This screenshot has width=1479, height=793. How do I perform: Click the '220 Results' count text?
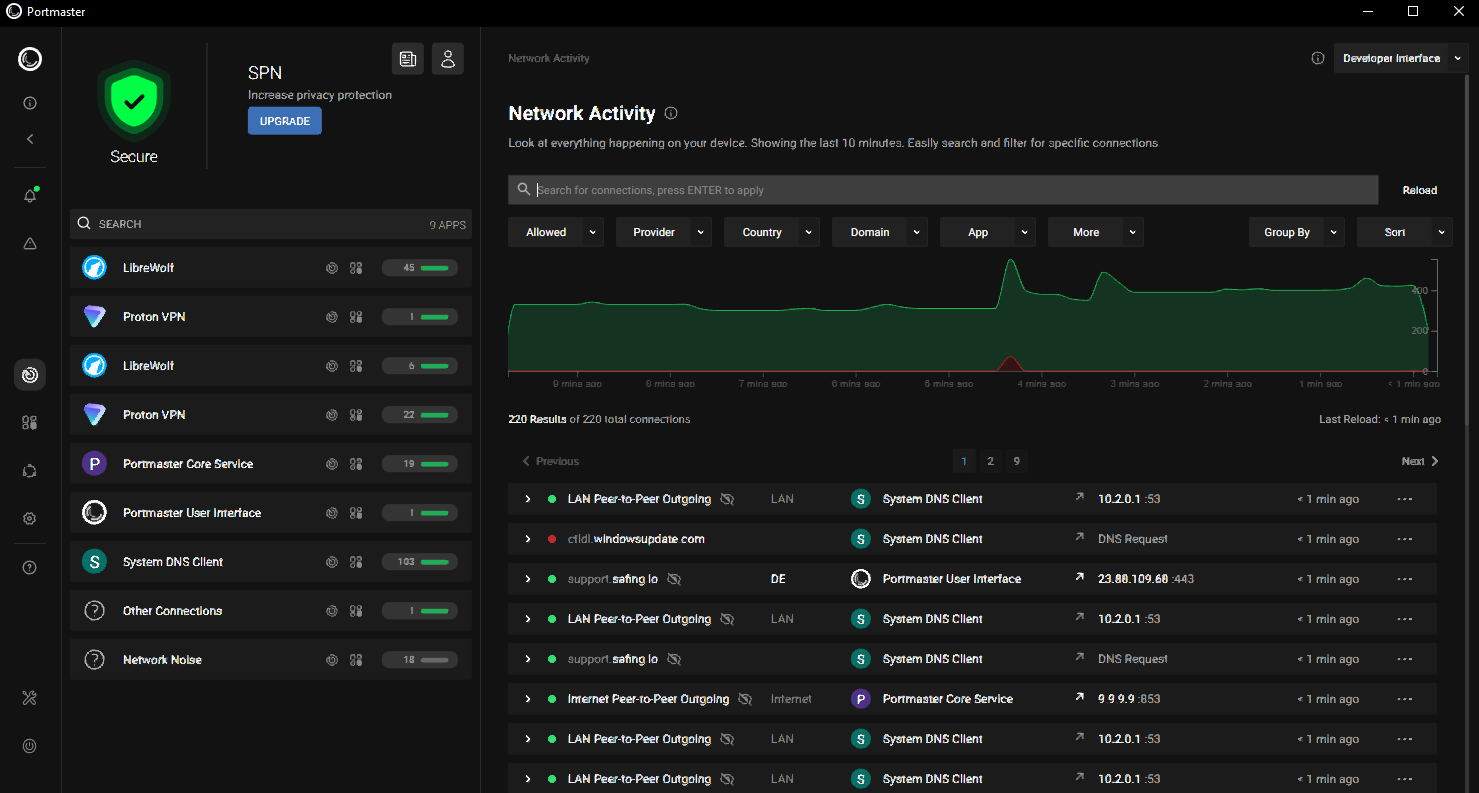[537, 419]
